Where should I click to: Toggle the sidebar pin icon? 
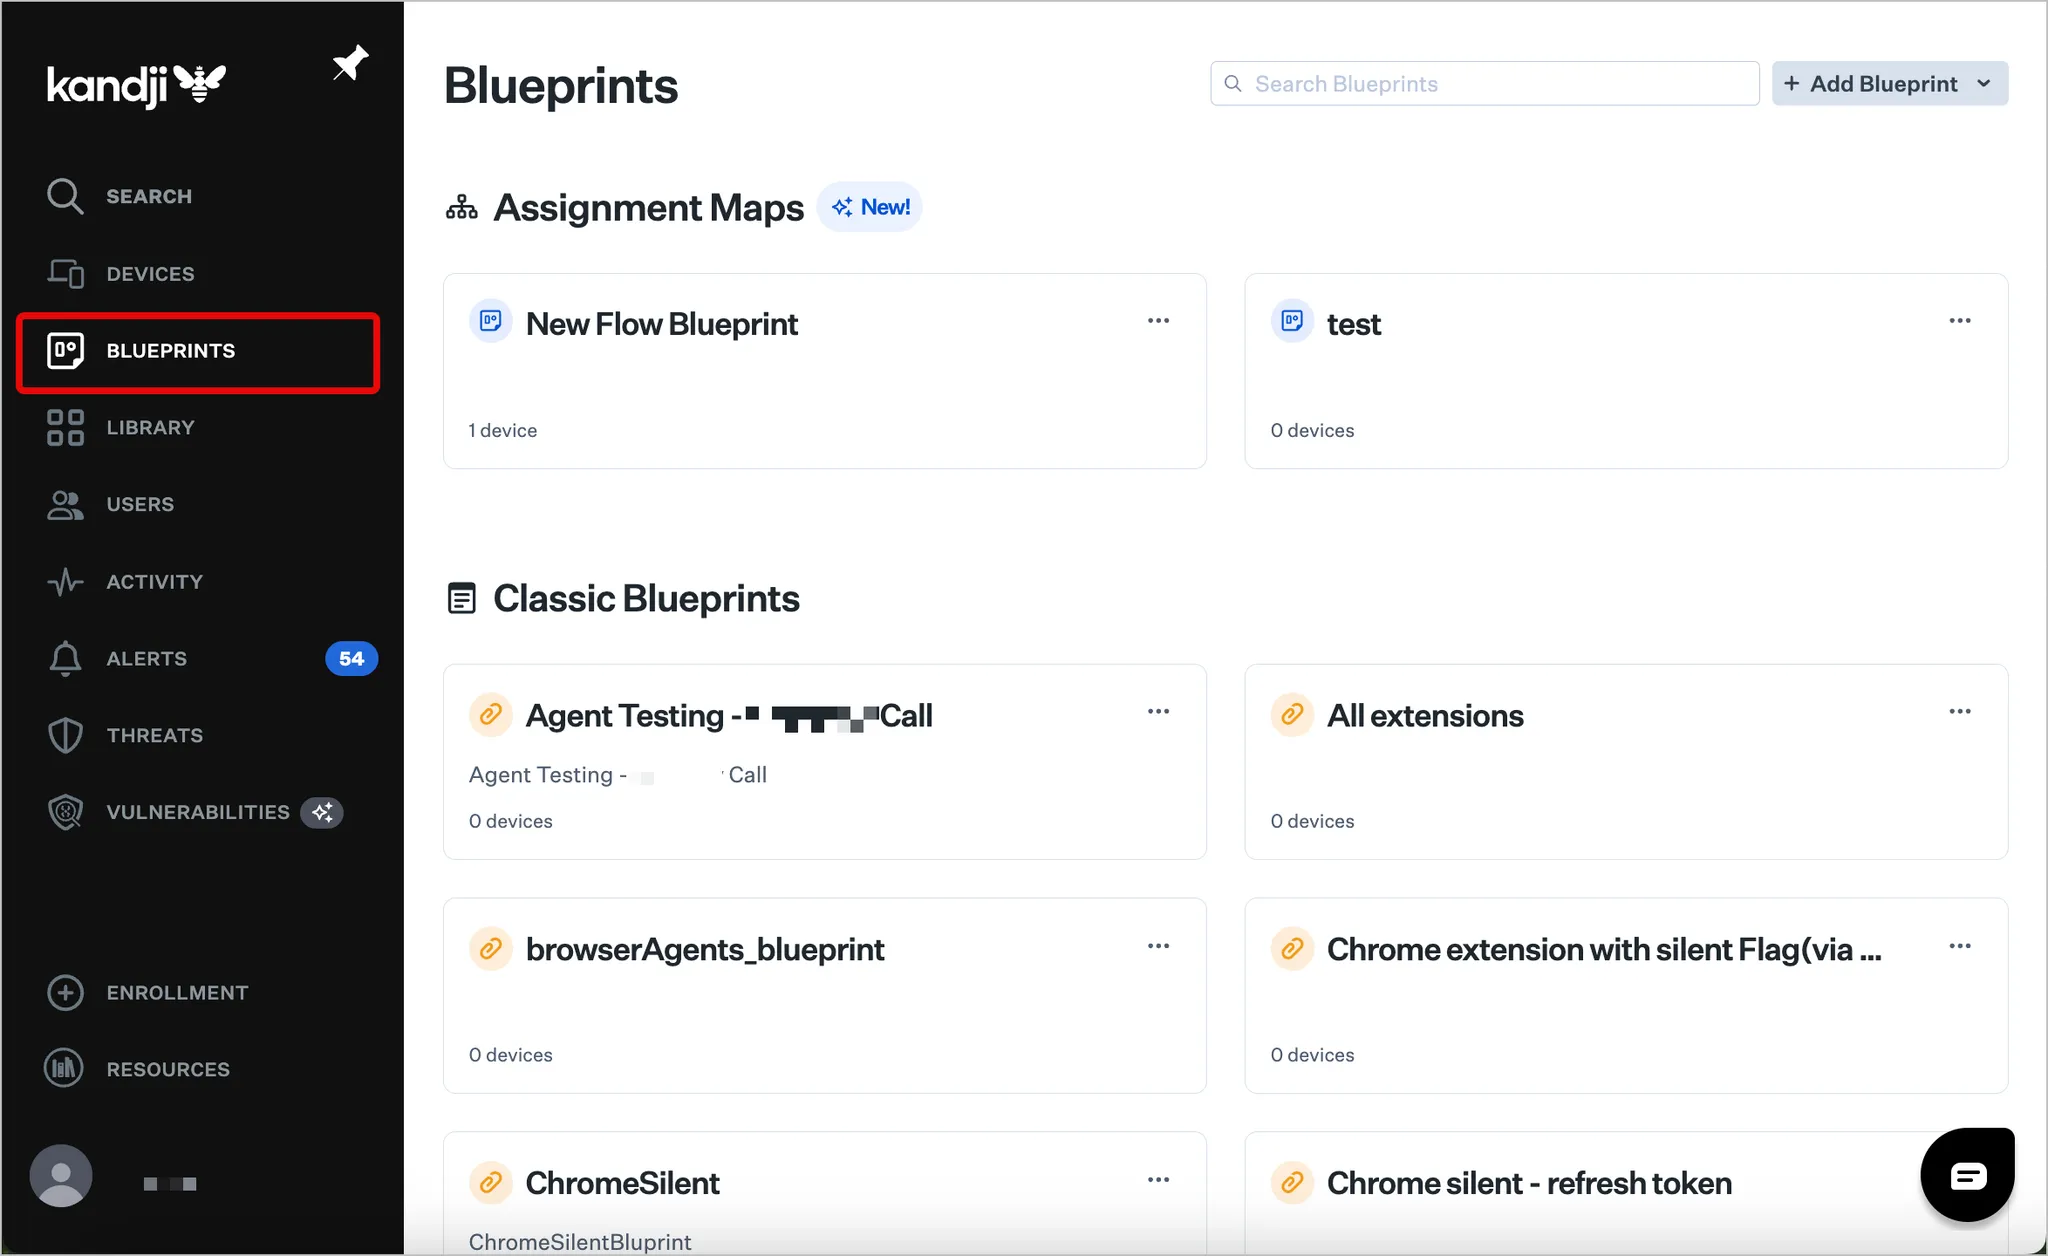click(x=350, y=64)
